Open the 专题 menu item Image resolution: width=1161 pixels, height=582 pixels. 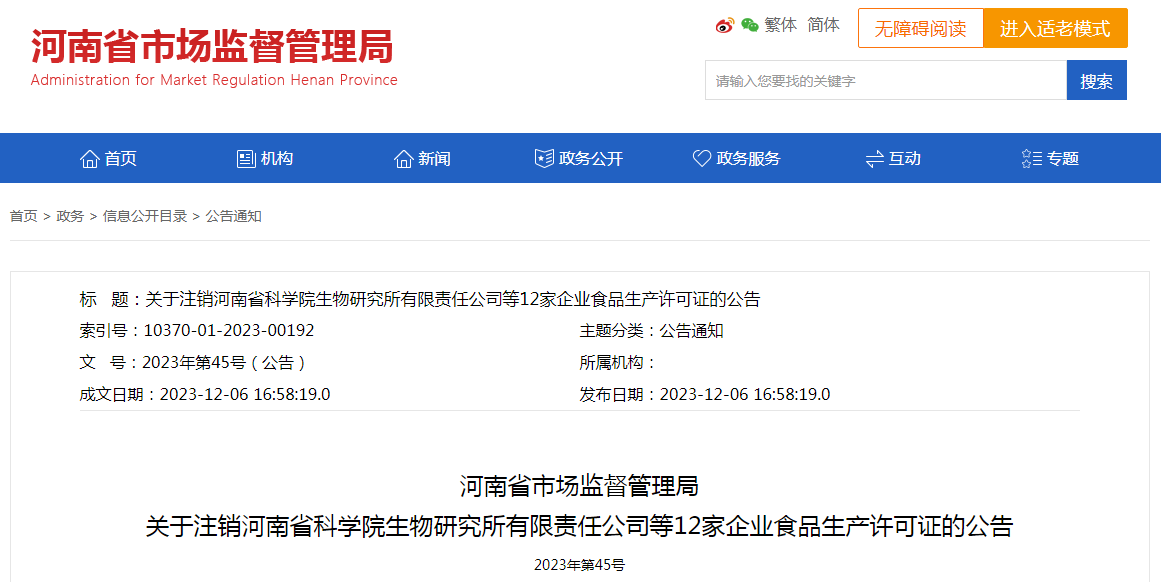tap(1050, 158)
